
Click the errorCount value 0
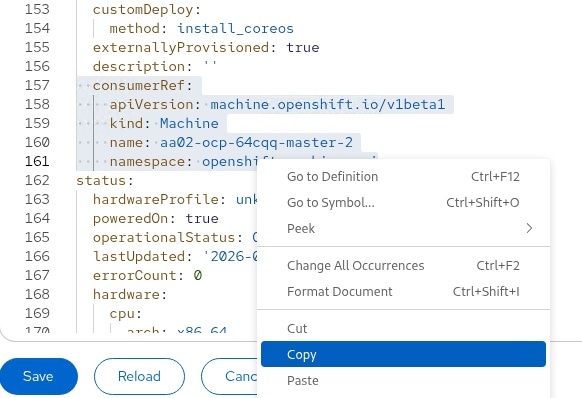click(197, 275)
